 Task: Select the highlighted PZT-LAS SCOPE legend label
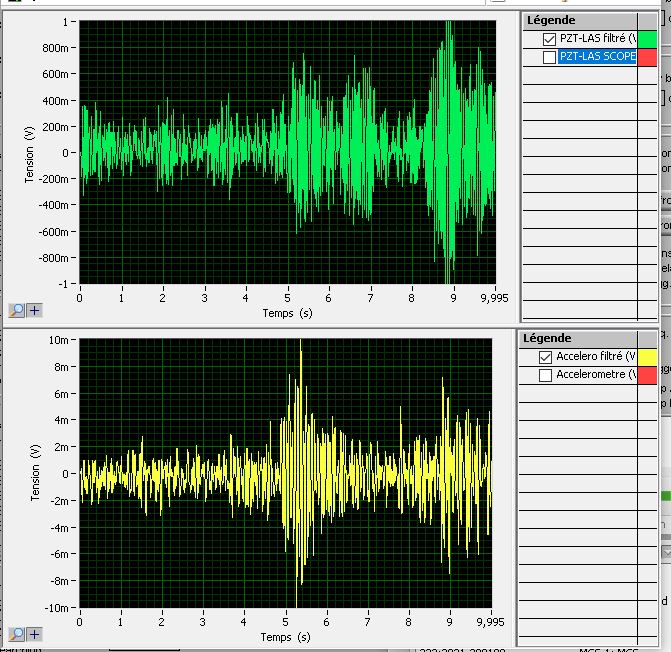click(x=597, y=57)
